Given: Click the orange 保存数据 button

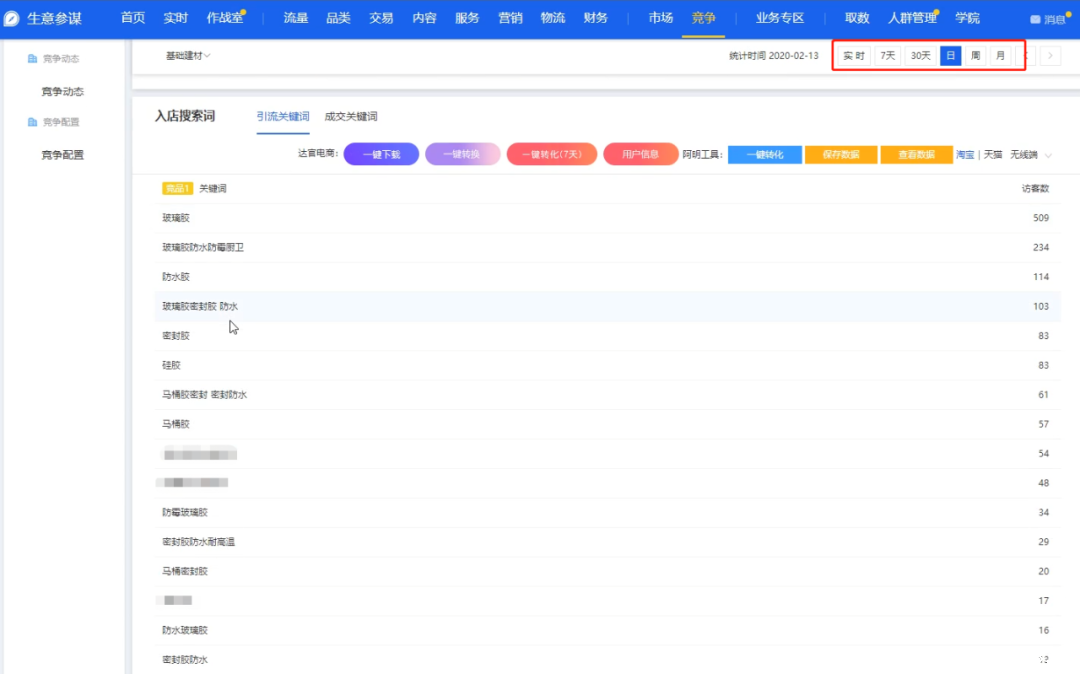Looking at the screenshot, I should point(841,155).
